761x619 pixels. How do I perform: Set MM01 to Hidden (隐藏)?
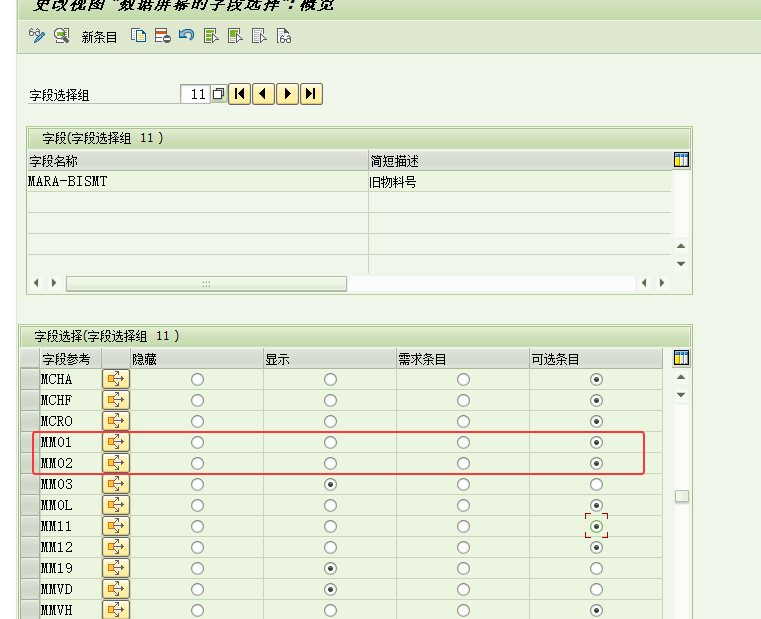pyautogui.click(x=197, y=442)
